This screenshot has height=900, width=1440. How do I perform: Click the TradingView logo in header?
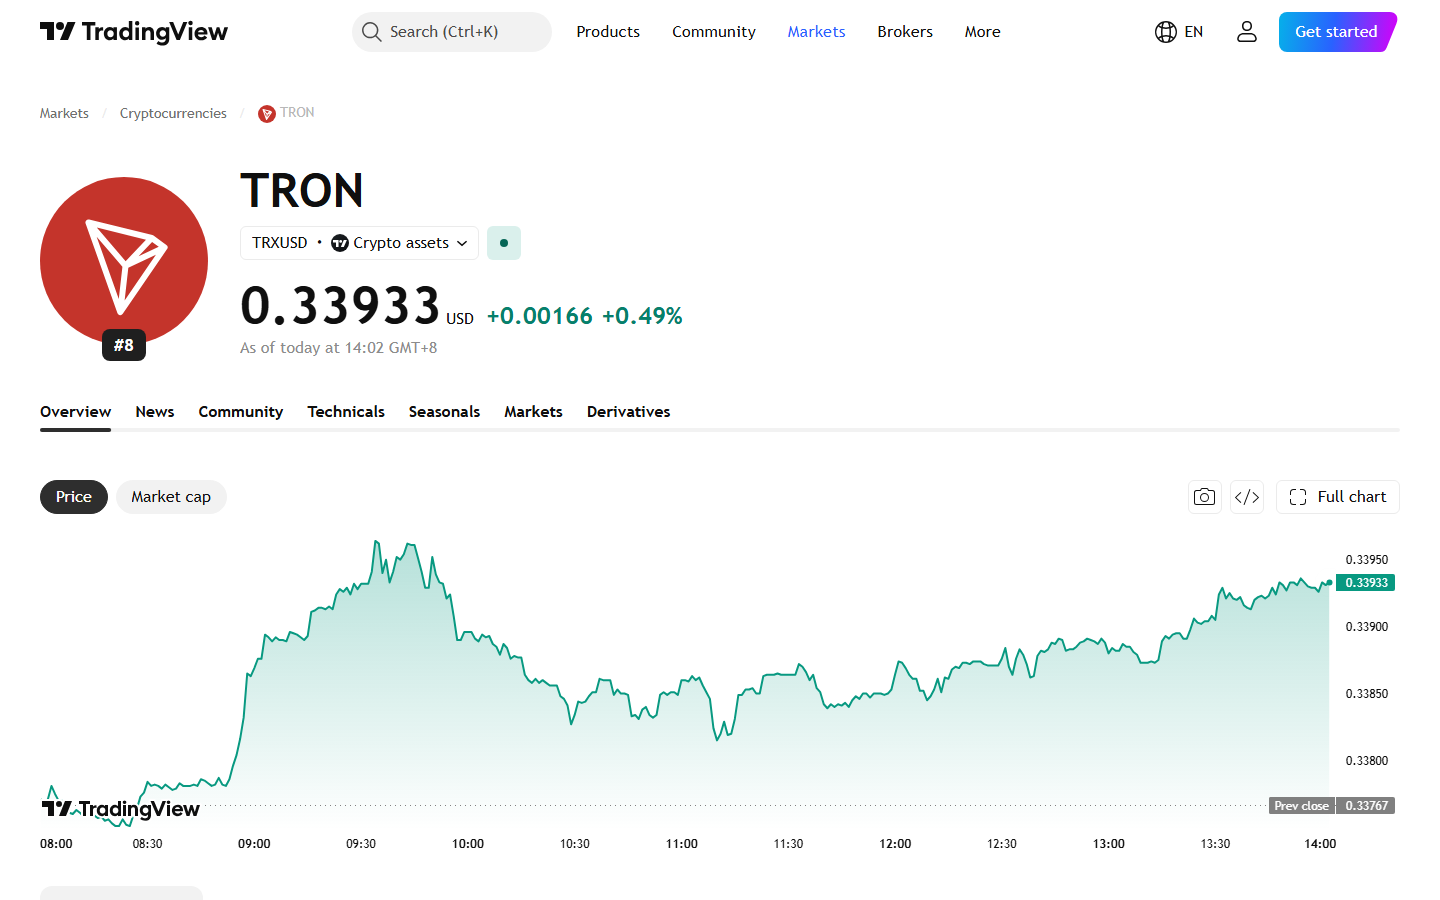(x=134, y=32)
